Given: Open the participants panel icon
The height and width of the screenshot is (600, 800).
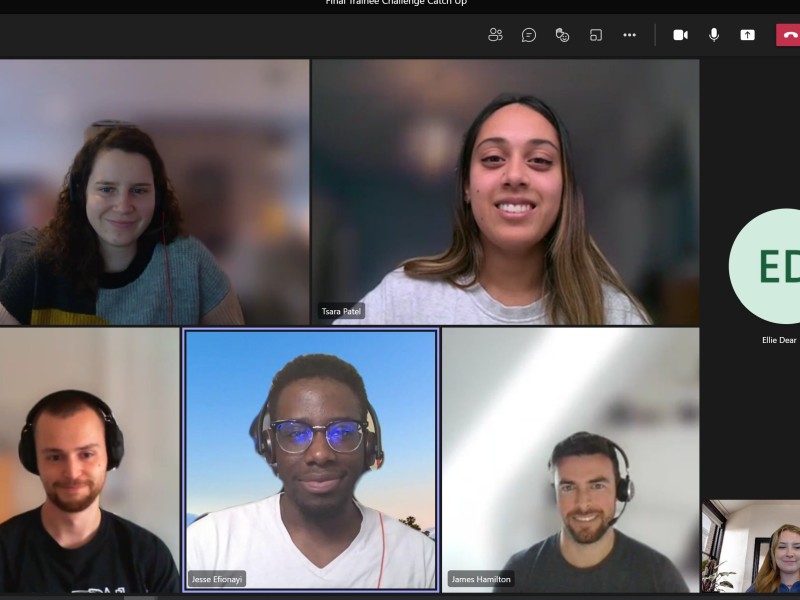Looking at the screenshot, I should pyautogui.click(x=495, y=35).
